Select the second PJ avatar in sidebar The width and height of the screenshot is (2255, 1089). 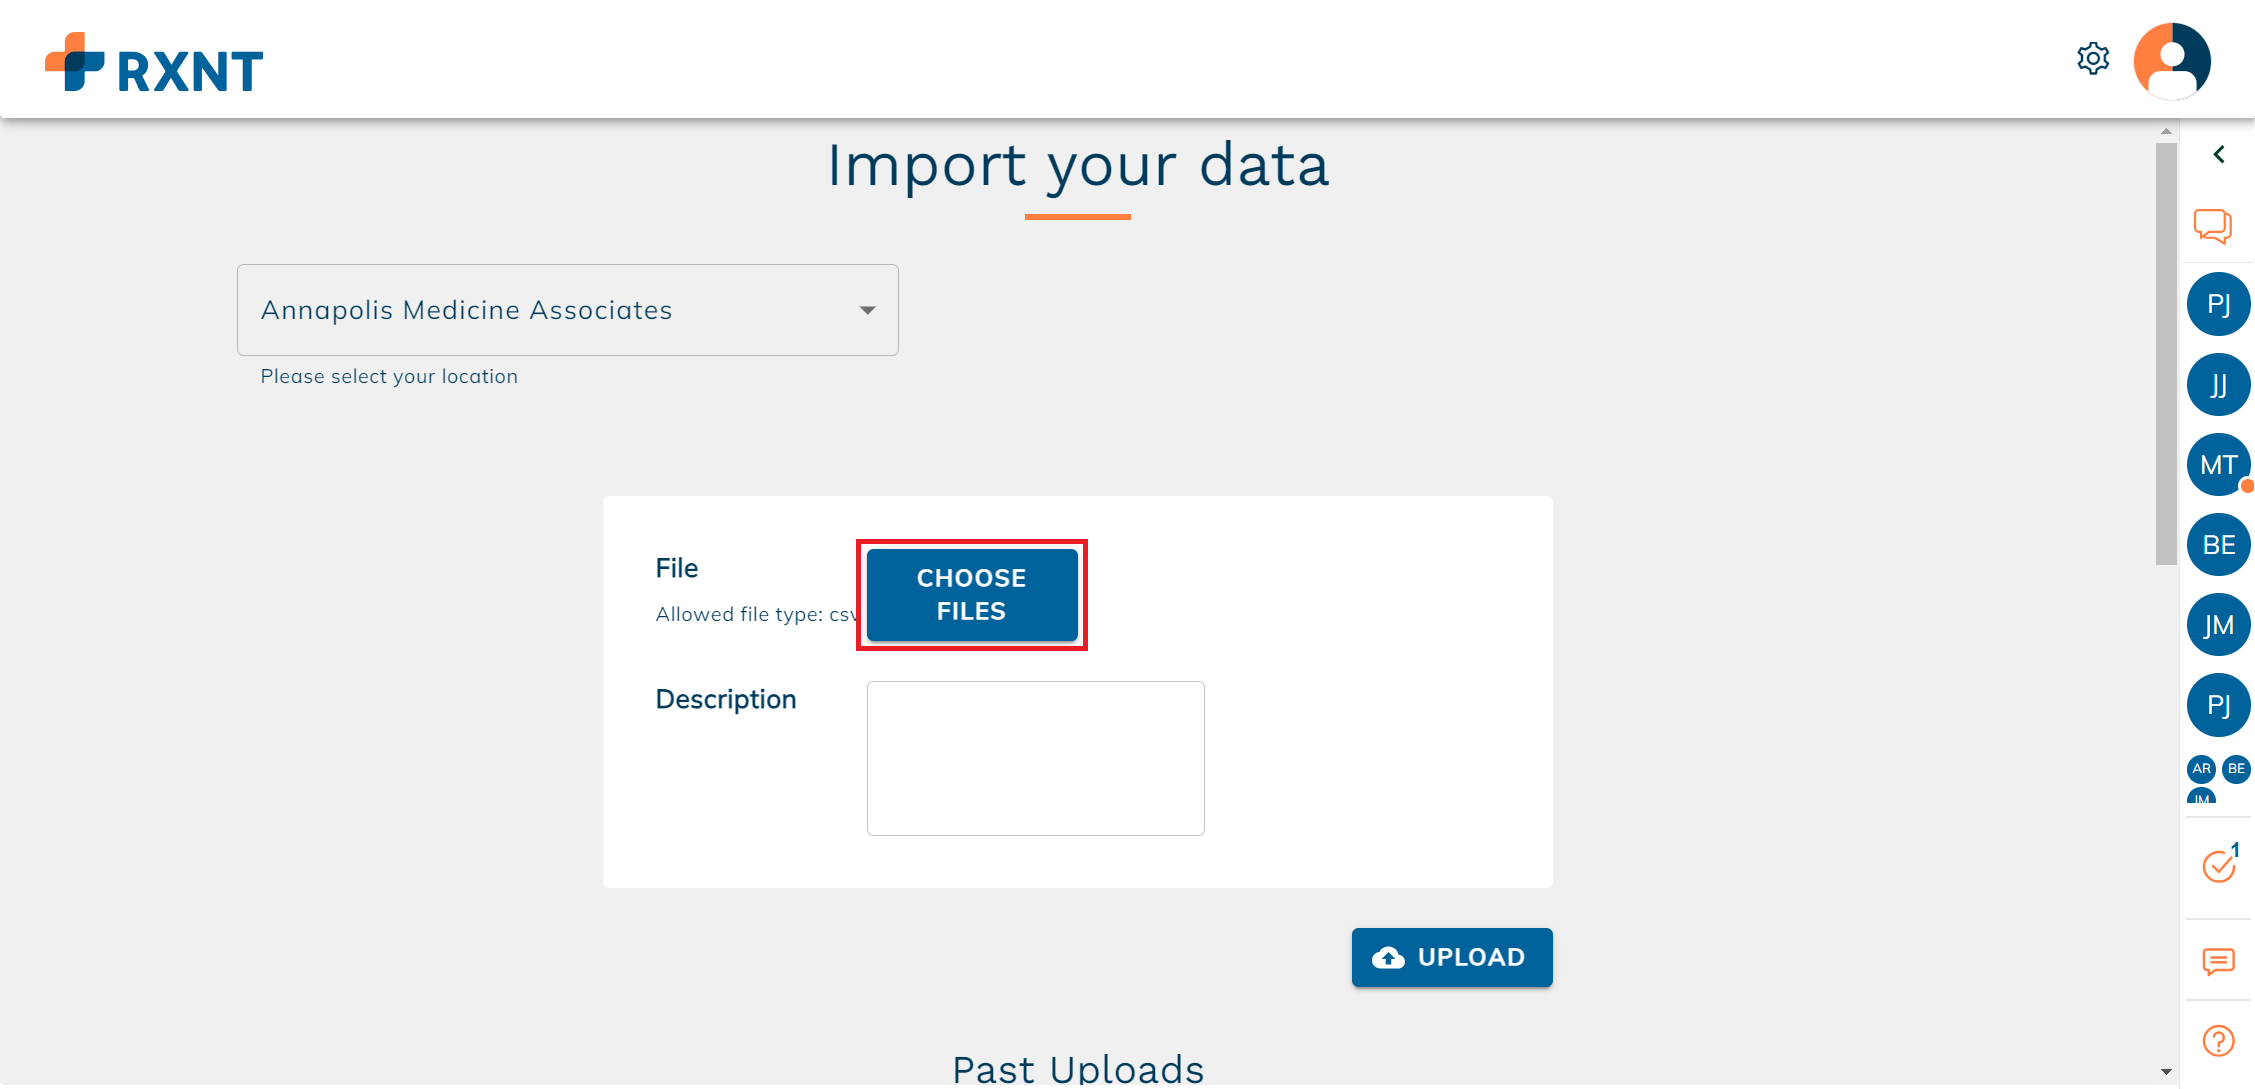(2218, 704)
